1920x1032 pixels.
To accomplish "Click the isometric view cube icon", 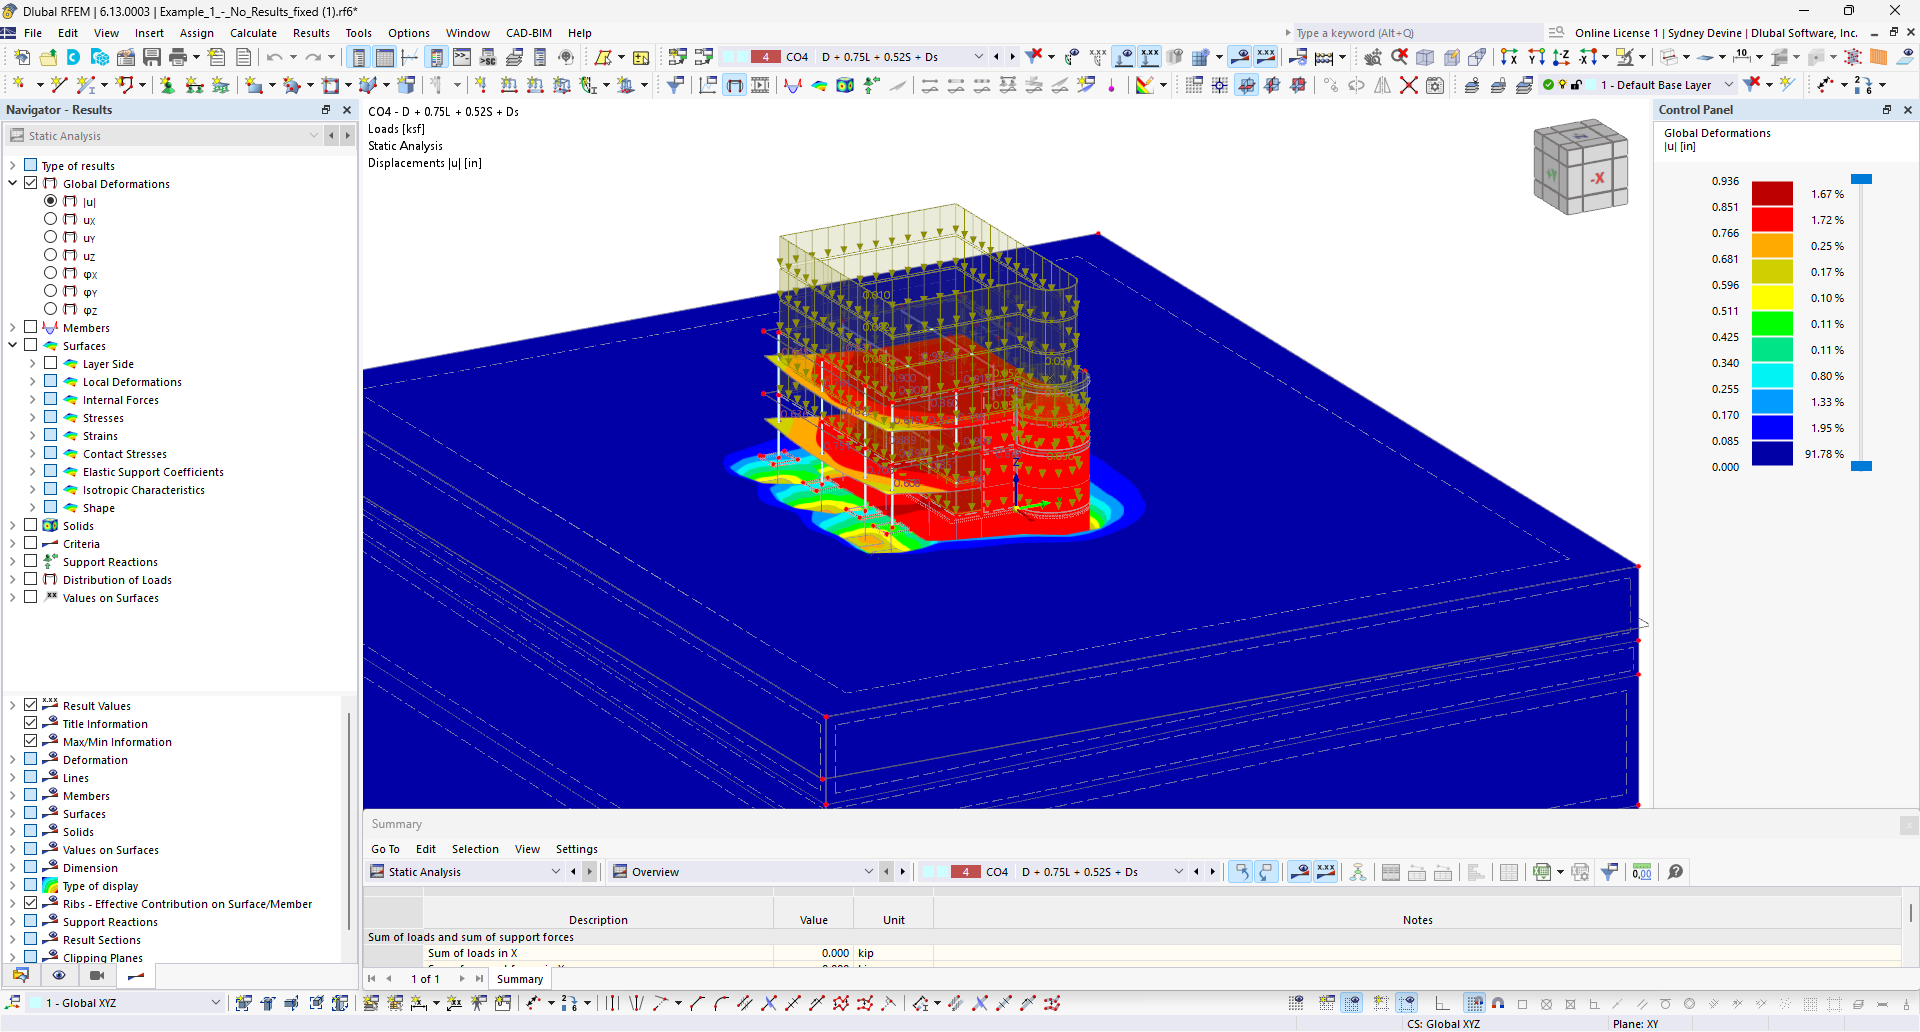I will click(1425, 57).
